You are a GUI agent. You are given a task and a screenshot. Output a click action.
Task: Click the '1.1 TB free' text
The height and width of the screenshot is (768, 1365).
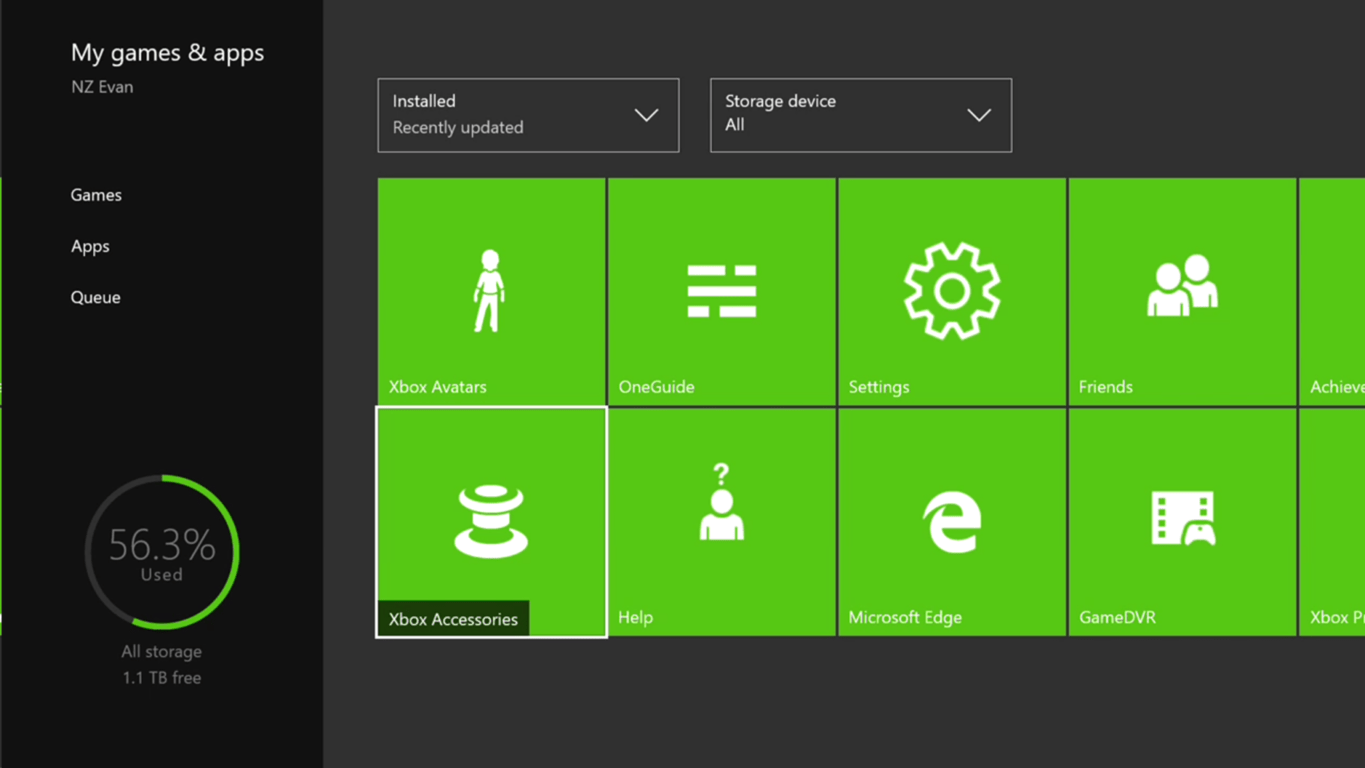pyautogui.click(x=161, y=677)
